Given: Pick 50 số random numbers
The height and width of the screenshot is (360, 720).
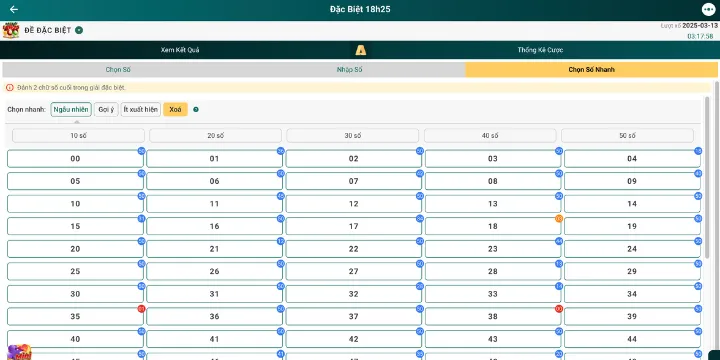Looking at the screenshot, I should pyautogui.click(x=627, y=135).
